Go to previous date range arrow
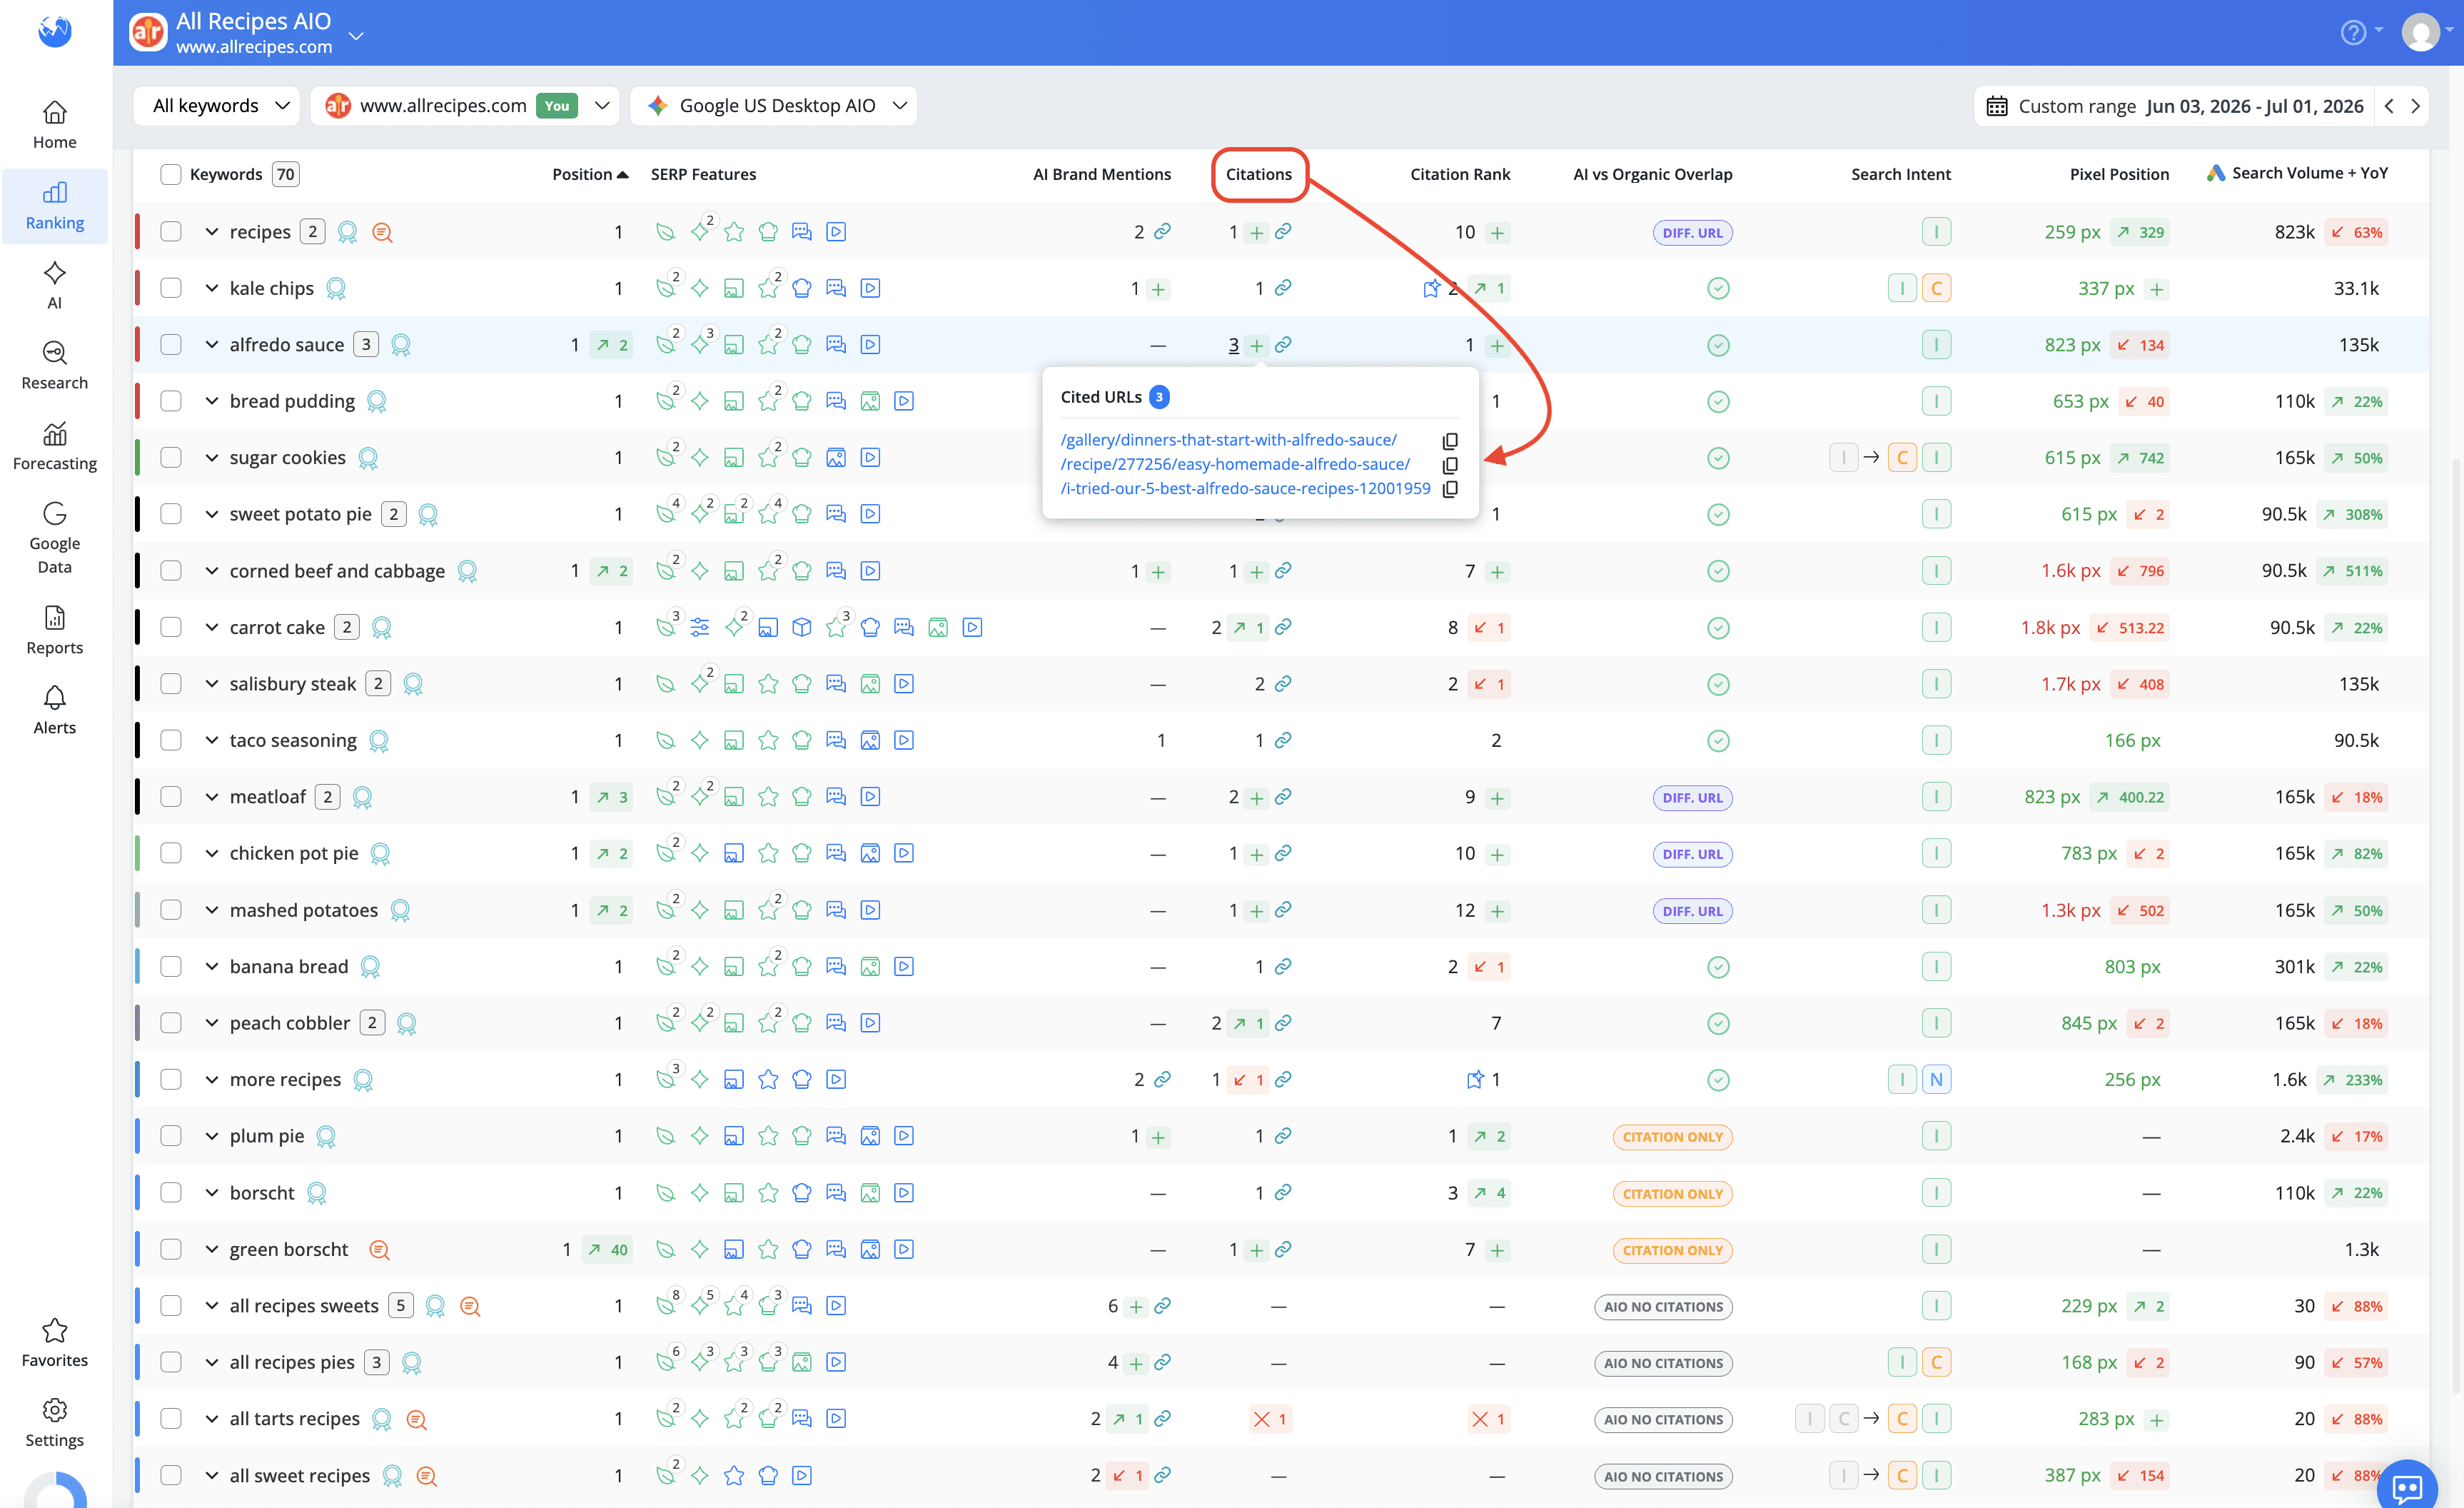 coord(2389,106)
